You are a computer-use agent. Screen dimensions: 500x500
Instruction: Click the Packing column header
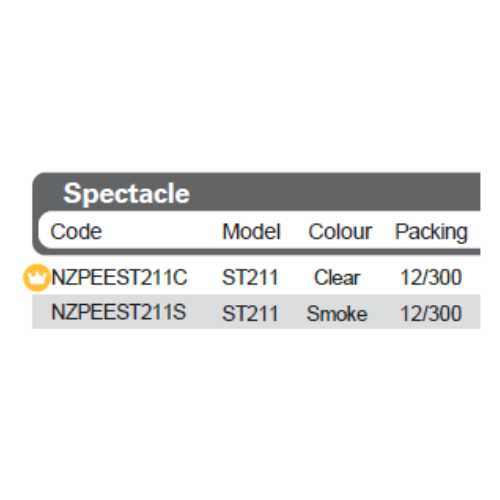431,232
